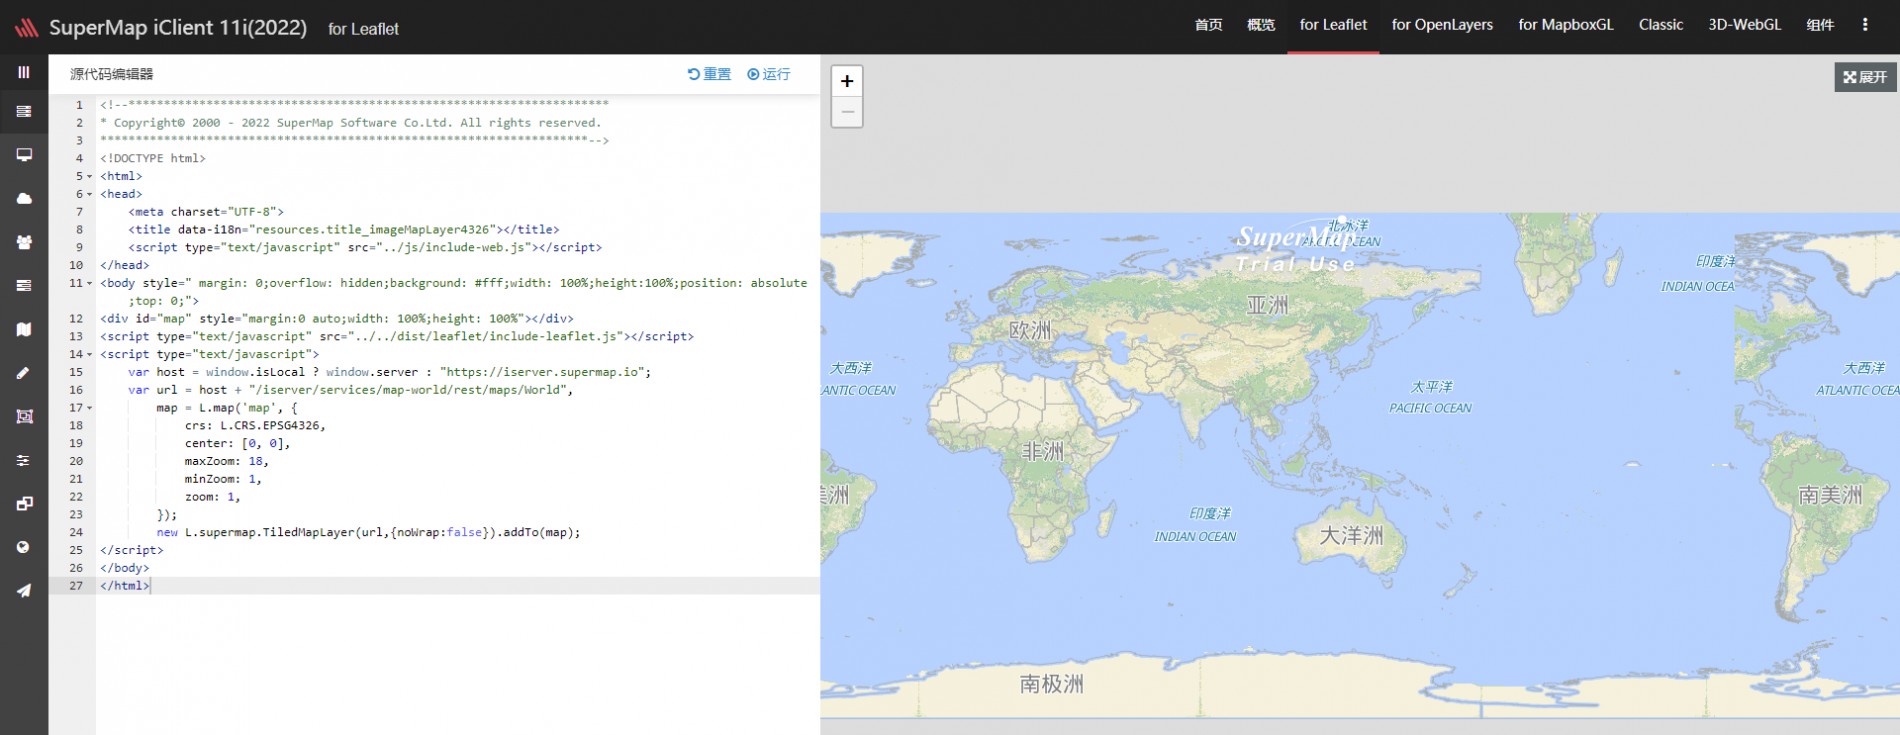Open the desktop monitor sidebar icon
The image size is (1900, 735).
[24, 155]
